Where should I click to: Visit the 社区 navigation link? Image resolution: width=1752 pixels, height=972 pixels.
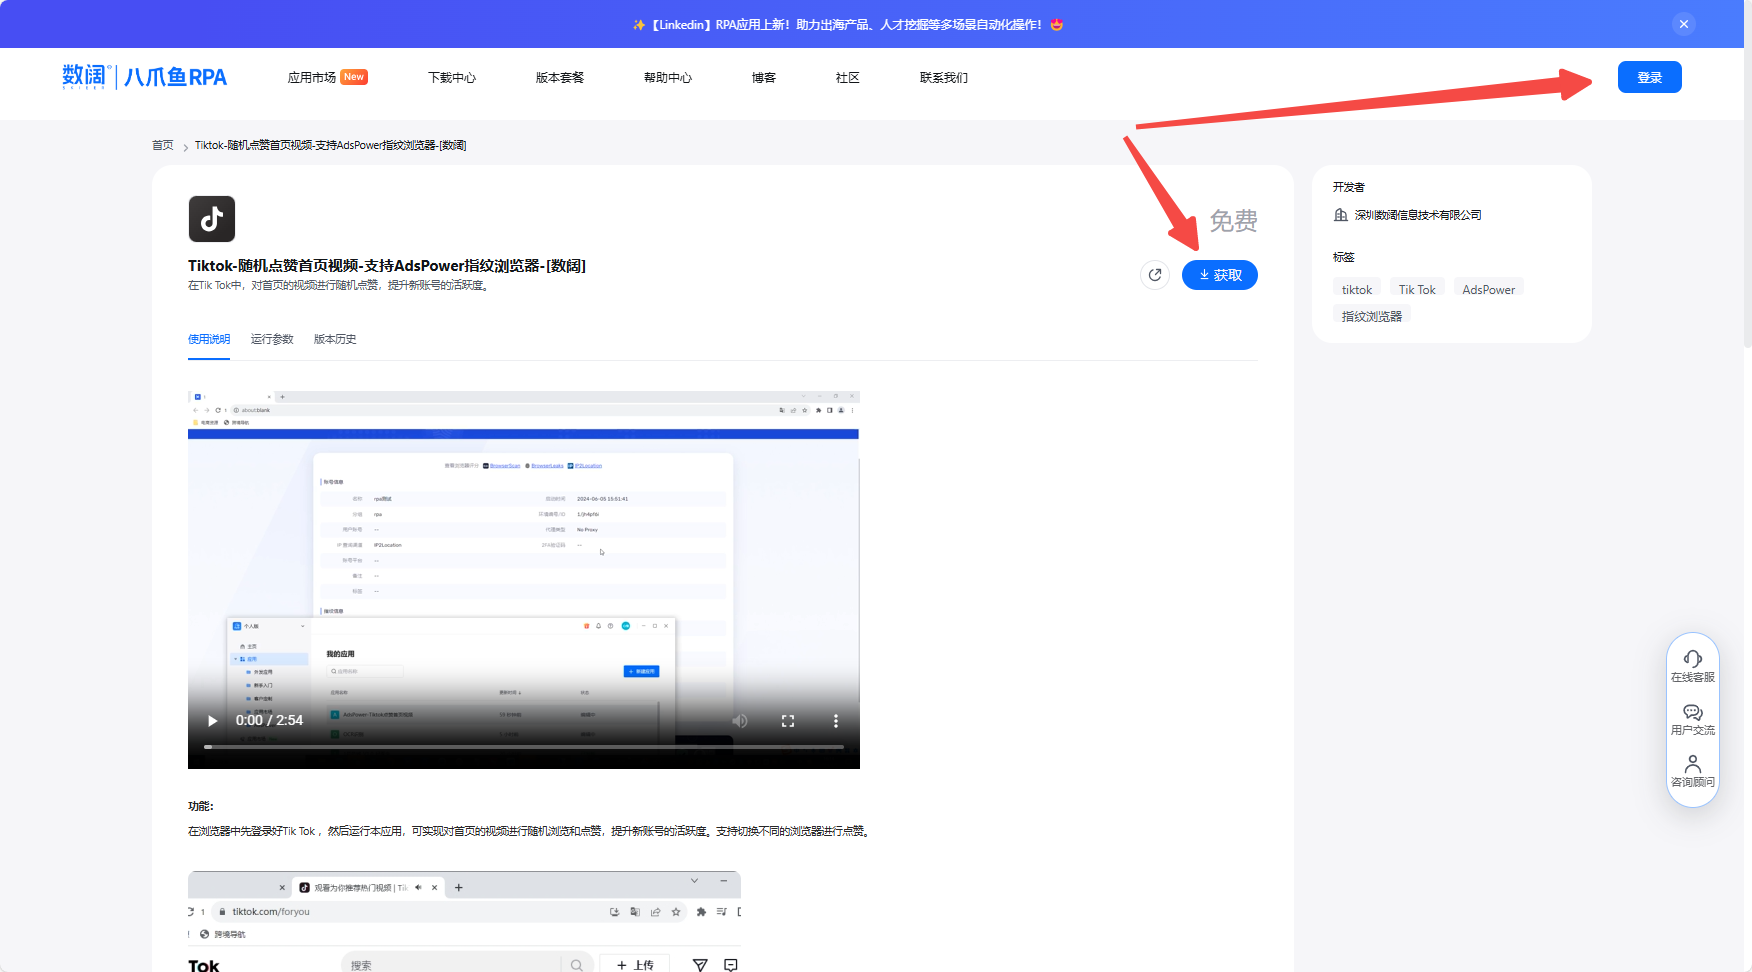848,77
